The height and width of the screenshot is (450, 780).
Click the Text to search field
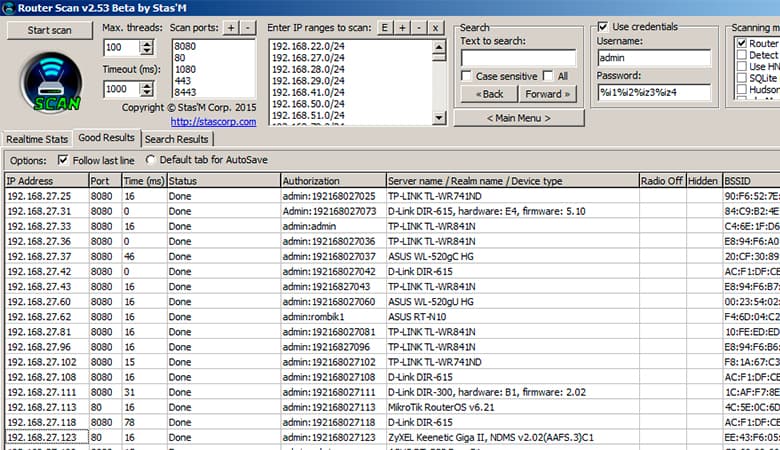518,58
